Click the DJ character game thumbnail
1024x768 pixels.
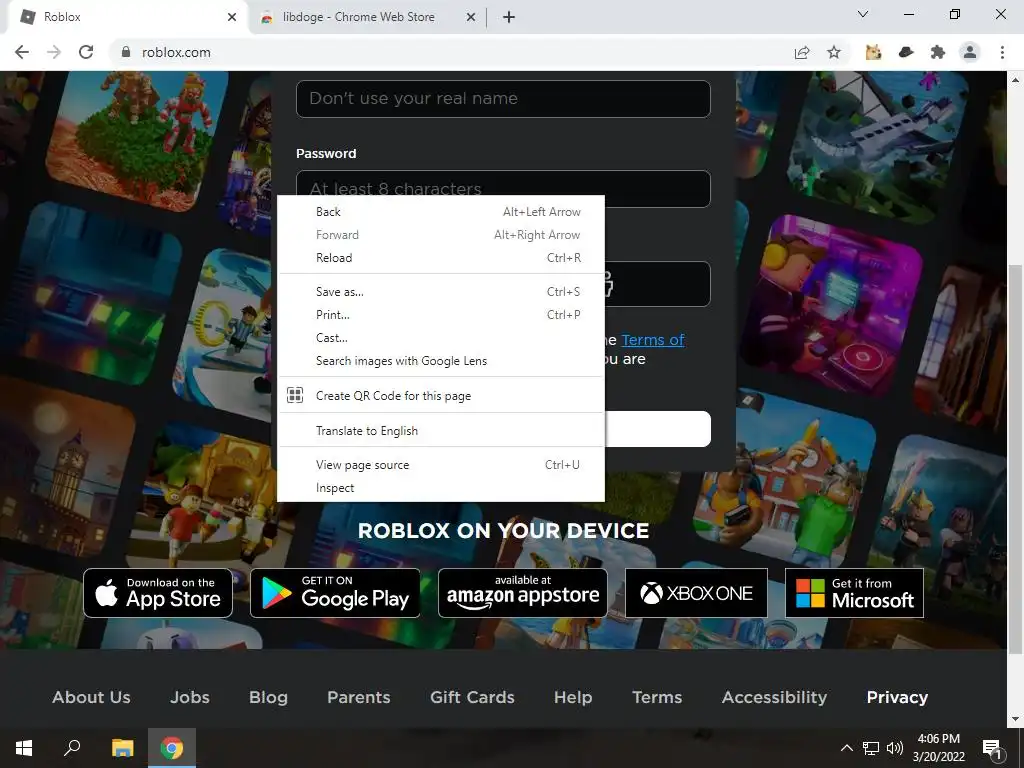tap(833, 307)
